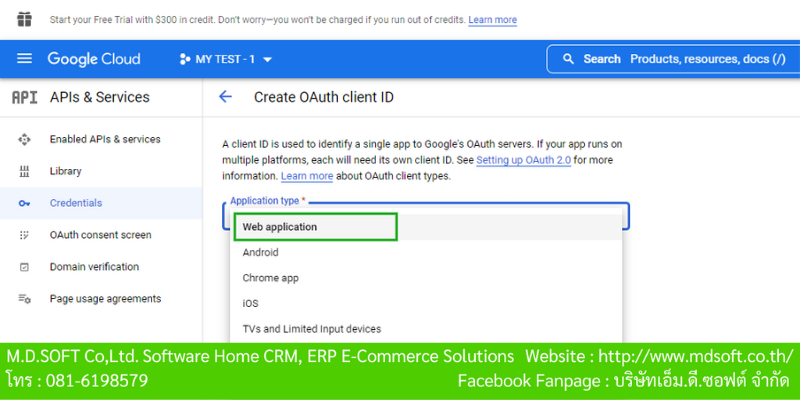This screenshot has height=400, width=800.
Task: Click Learn more about OAuth client types
Action: tap(307, 177)
